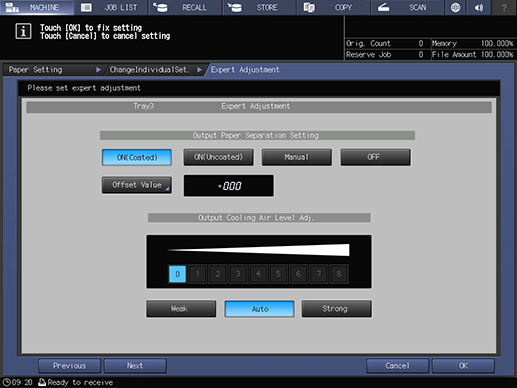Select Auto cooling air
Image resolution: width=517 pixels, height=388 pixels.
(259, 309)
